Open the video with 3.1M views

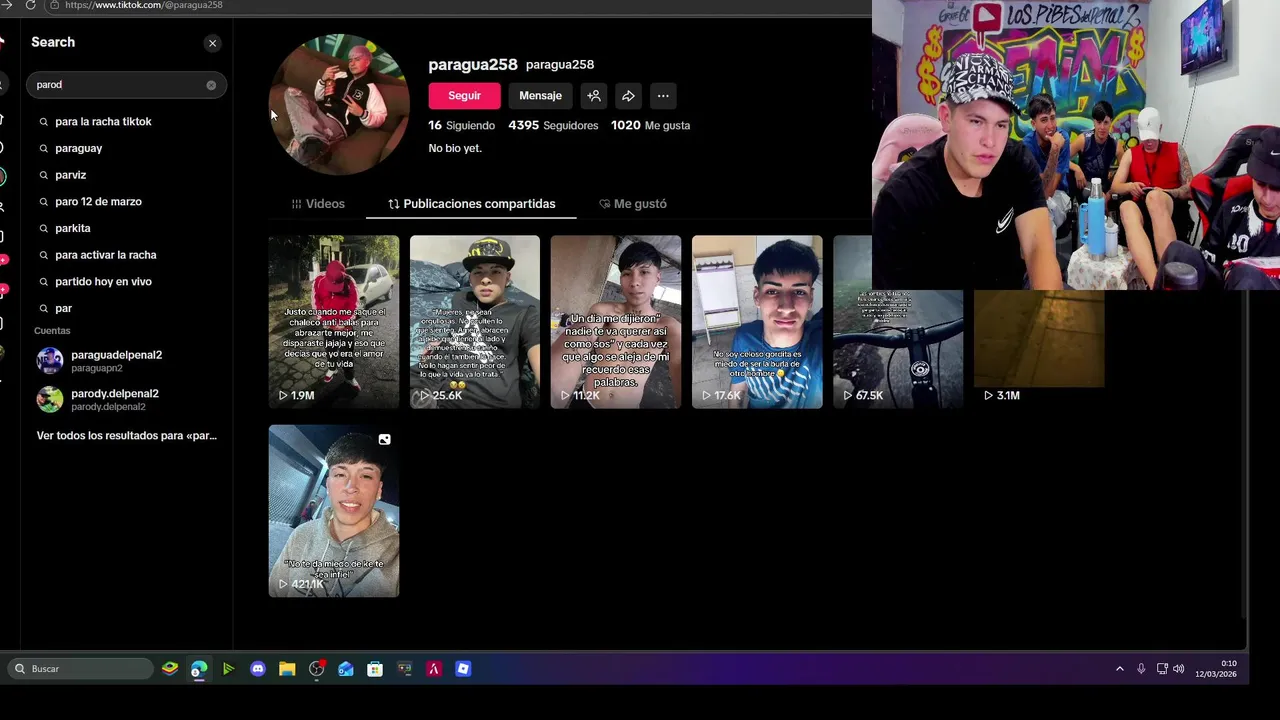(x=1039, y=348)
